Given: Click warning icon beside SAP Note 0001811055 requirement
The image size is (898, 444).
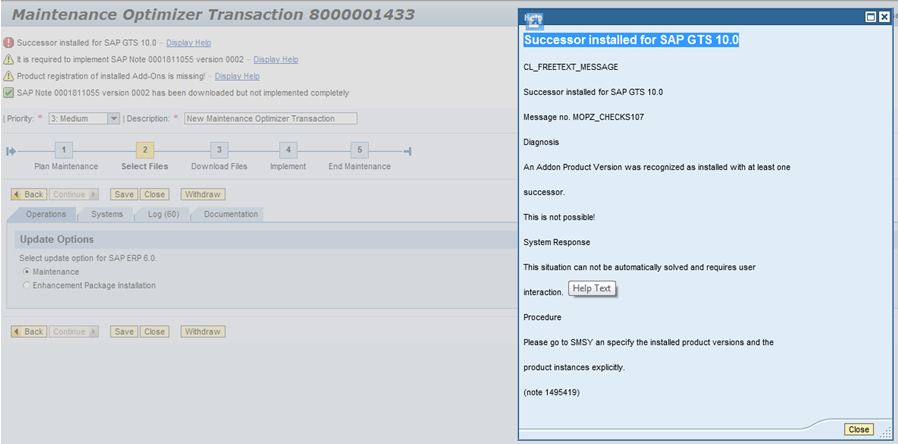Looking at the screenshot, I should click(x=8, y=60).
